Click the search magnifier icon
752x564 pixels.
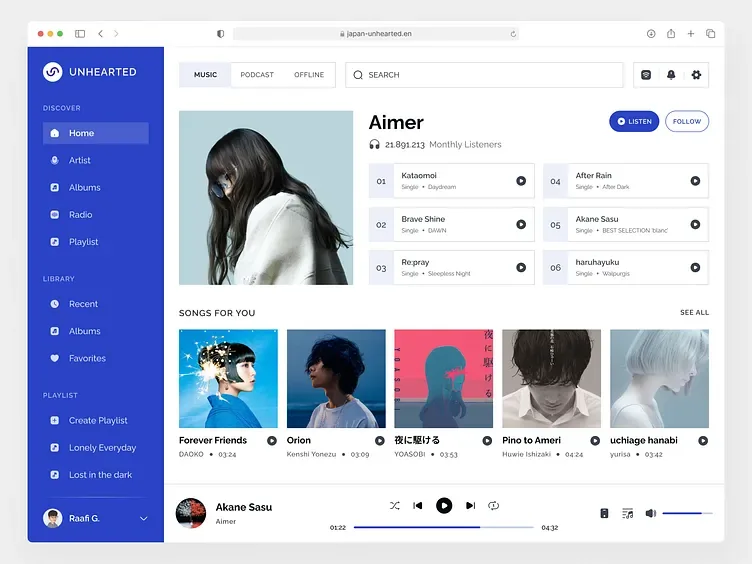pyautogui.click(x=358, y=75)
